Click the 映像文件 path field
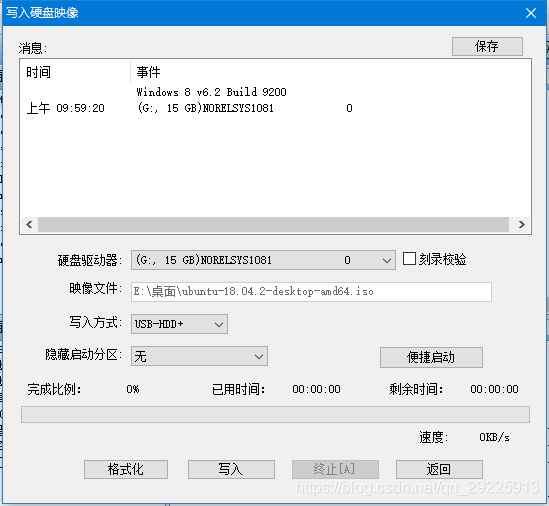This screenshot has width=549, height=506. 311,292
